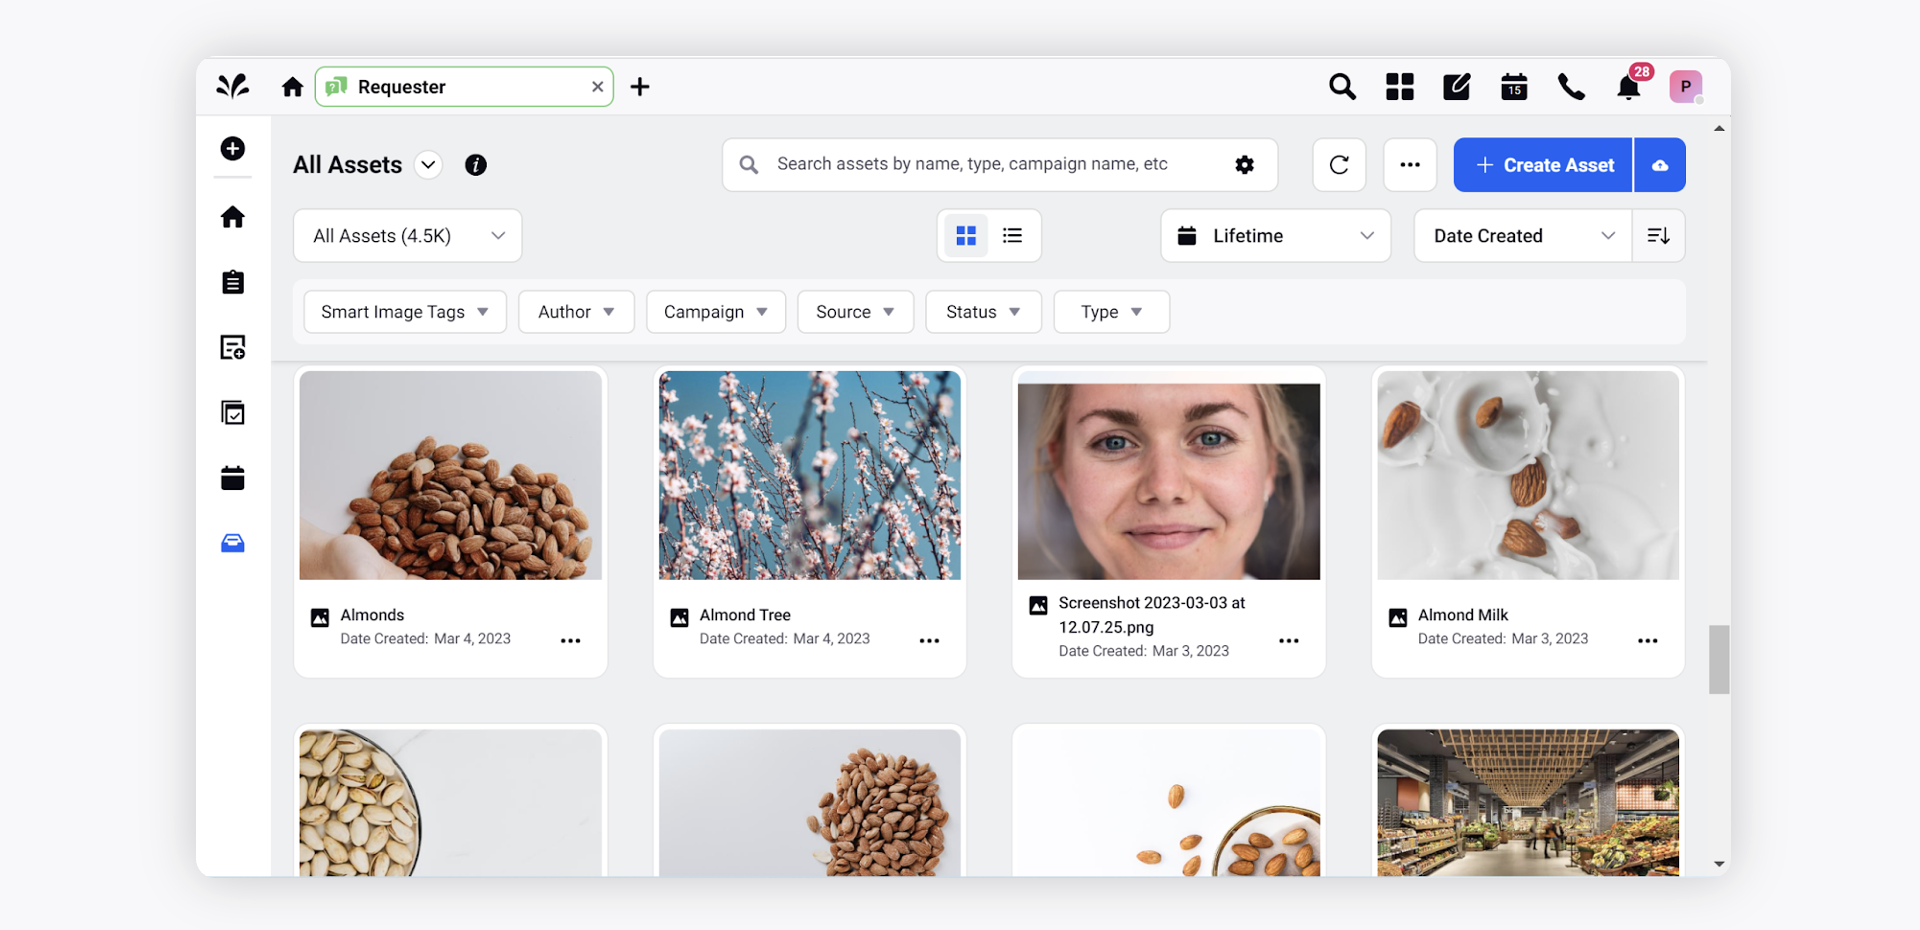Open notifications bell with 28 badge

point(1629,87)
